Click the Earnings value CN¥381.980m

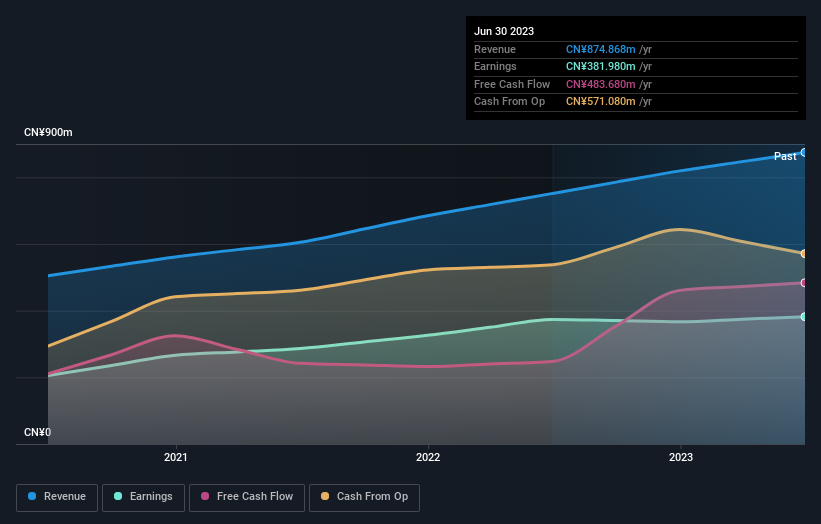coord(601,66)
